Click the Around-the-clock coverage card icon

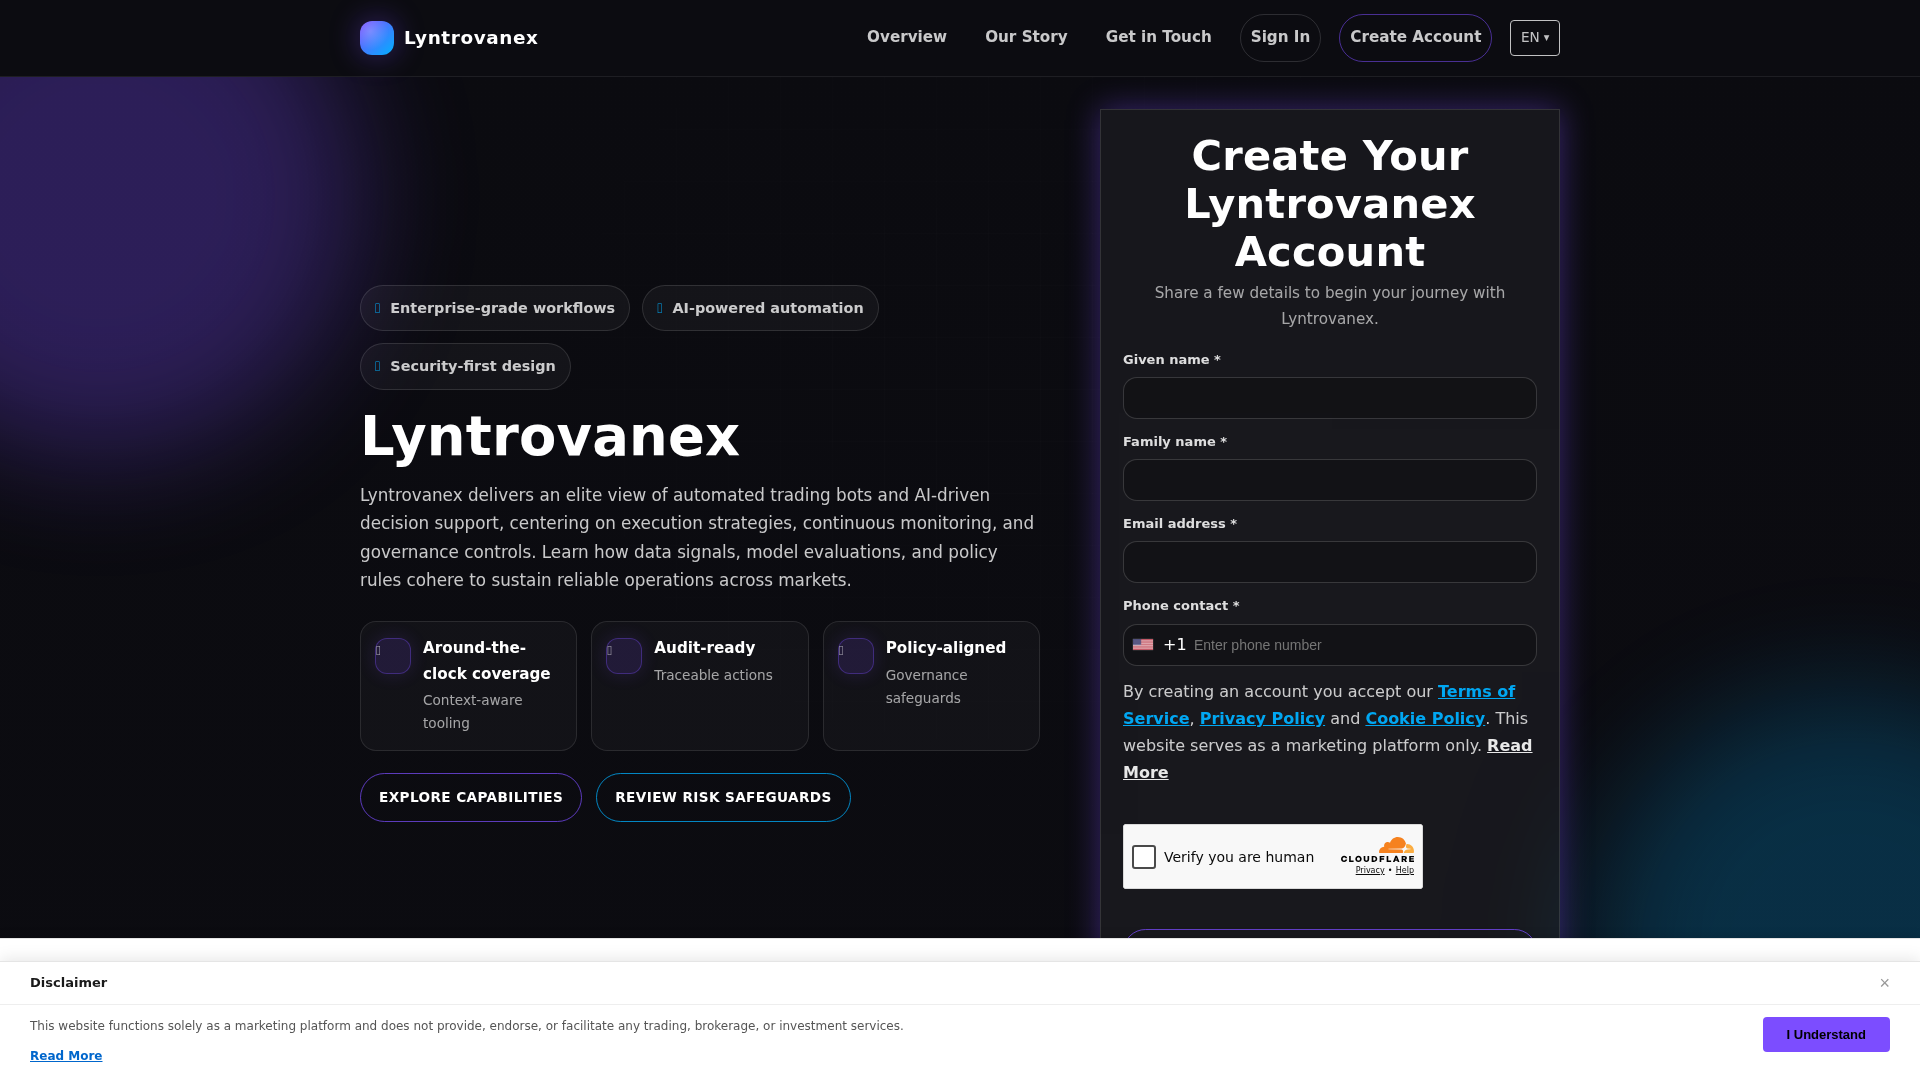393,656
